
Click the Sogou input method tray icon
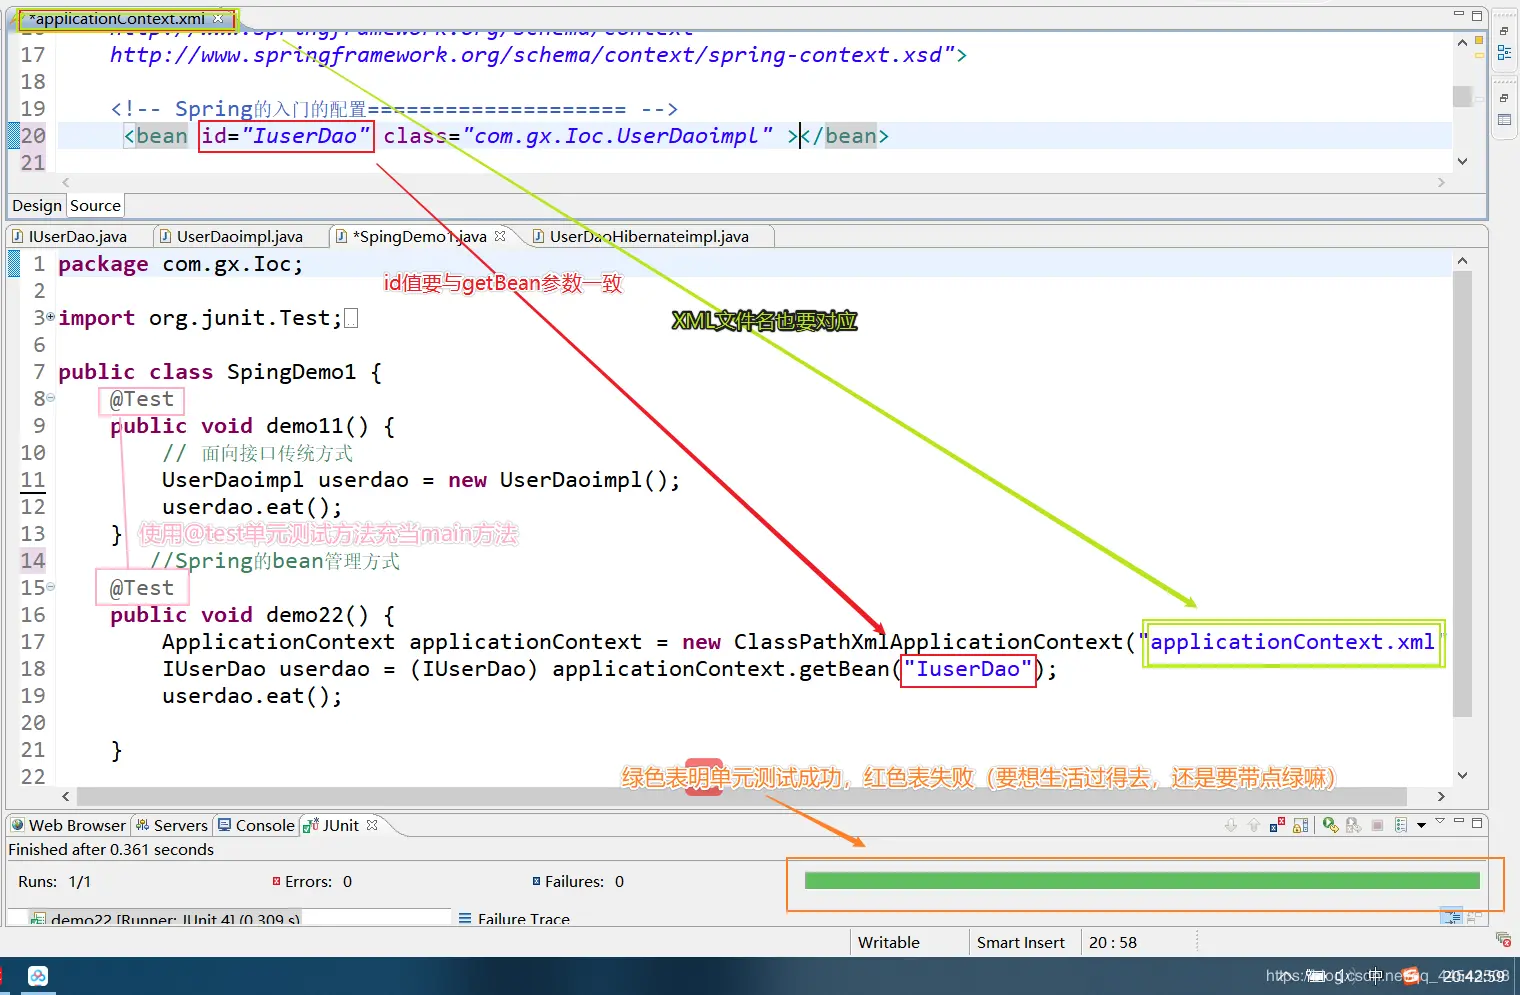1411,976
